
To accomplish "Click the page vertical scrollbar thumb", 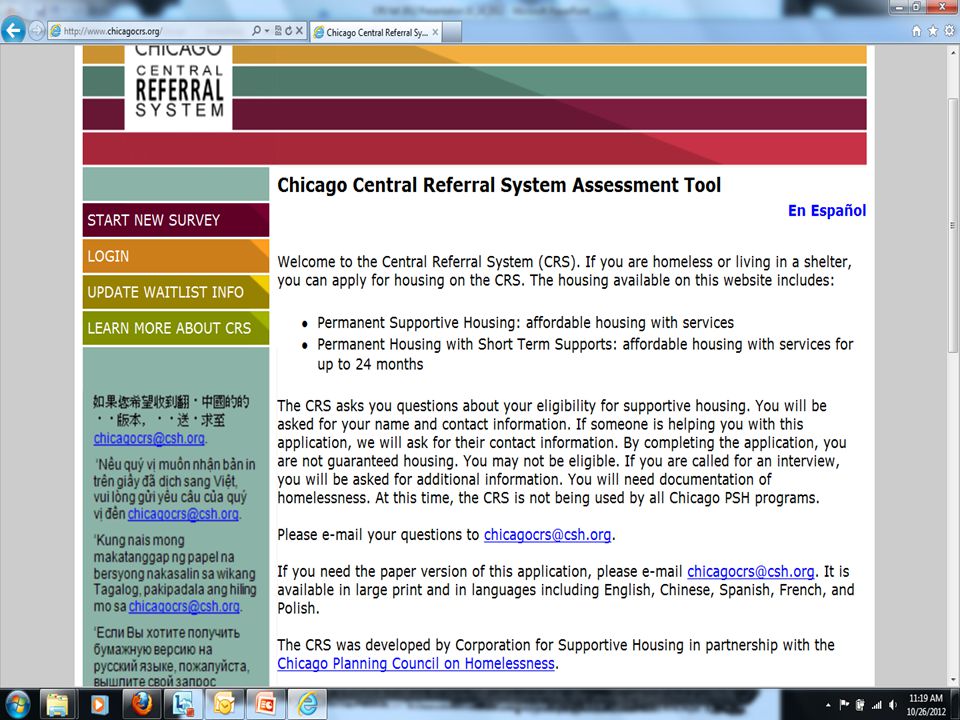I will pos(952,225).
